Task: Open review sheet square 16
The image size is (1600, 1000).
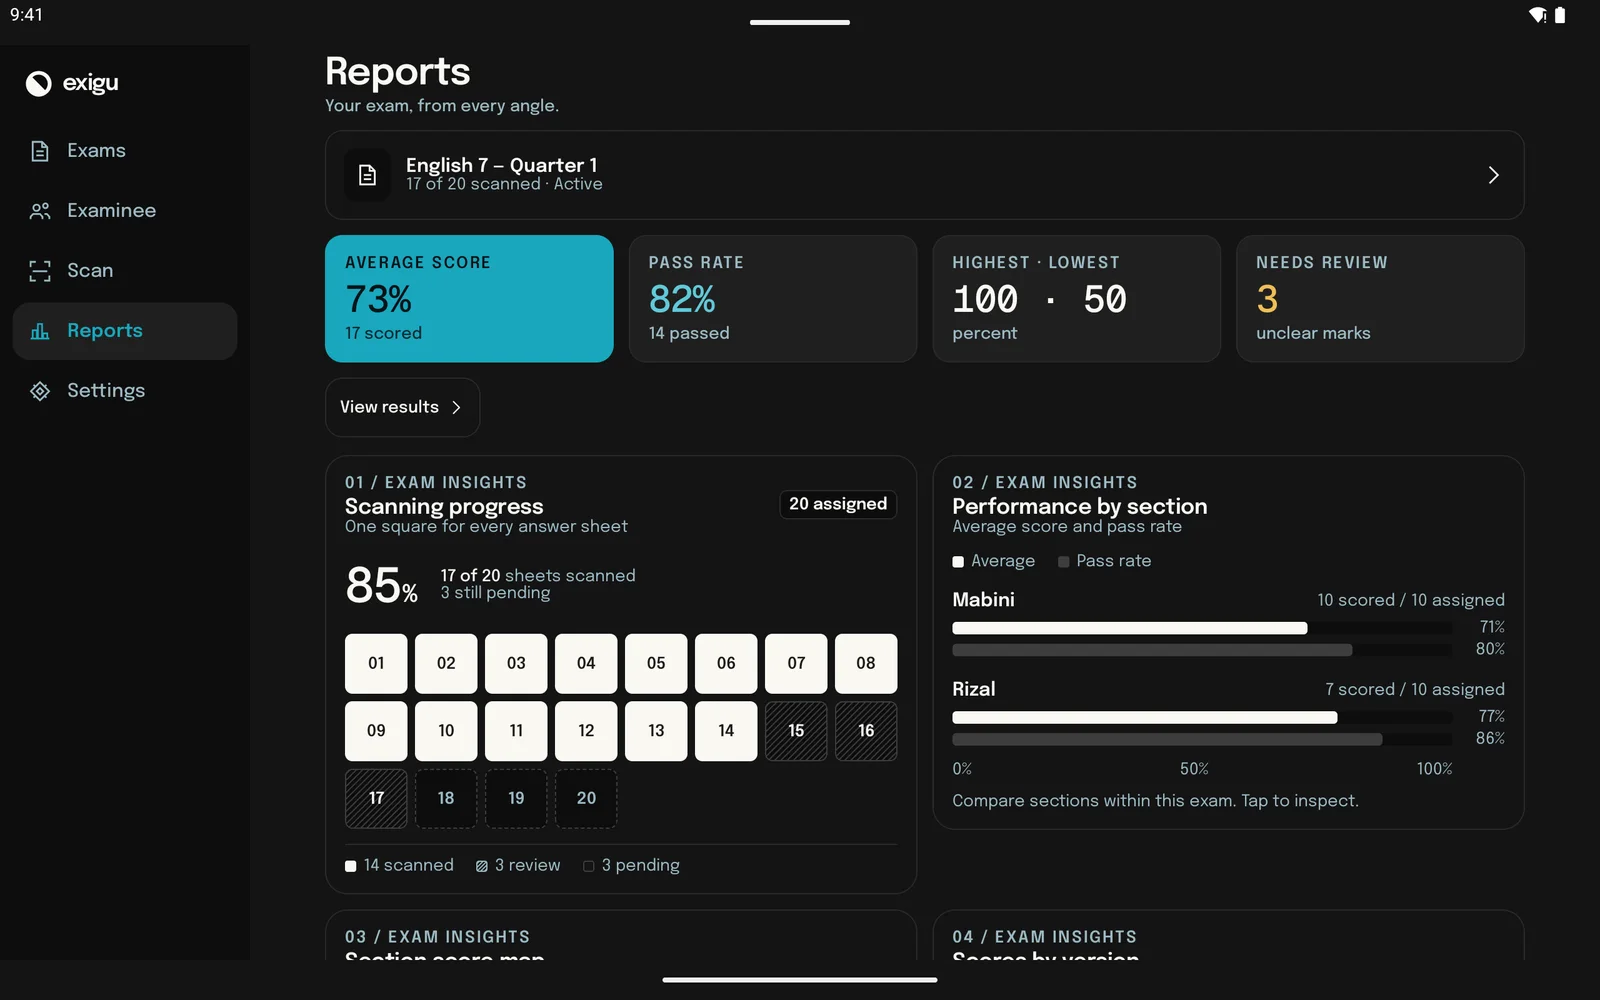Action: [x=866, y=731]
